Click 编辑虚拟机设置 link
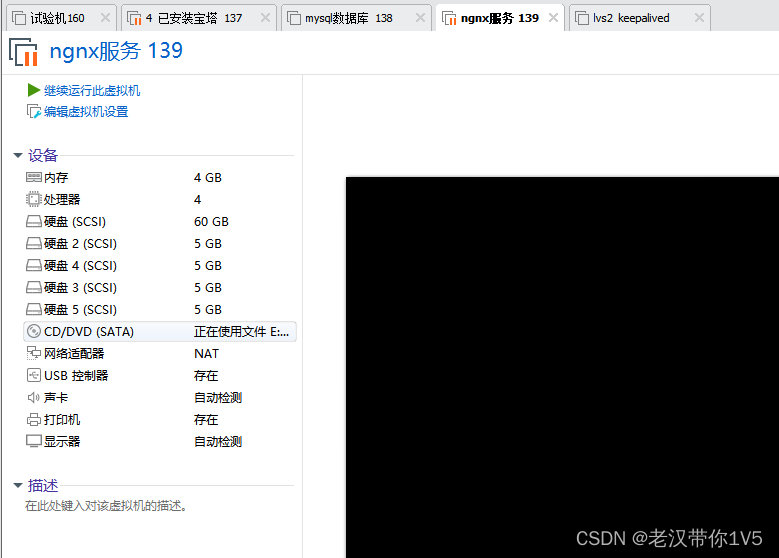The image size is (779, 558). click(86, 112)
